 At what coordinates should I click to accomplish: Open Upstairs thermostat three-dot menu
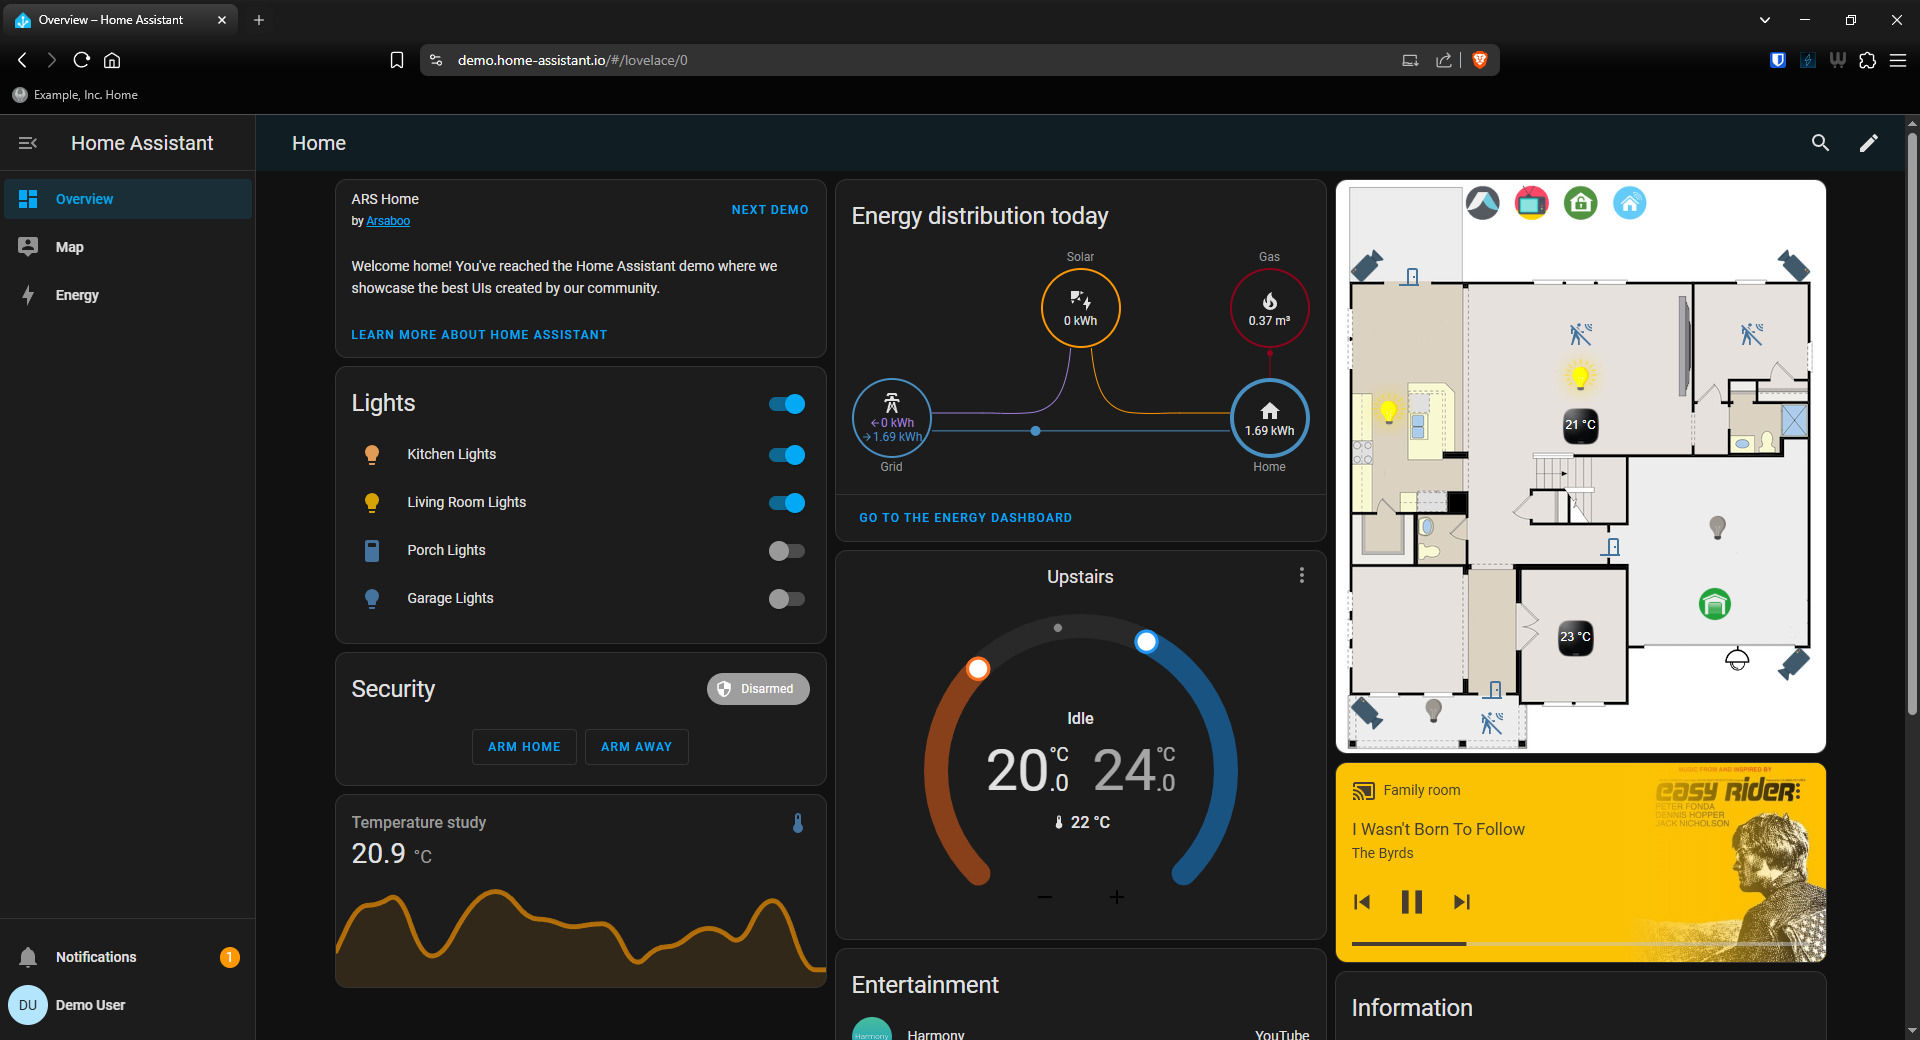(x=1301, y=576)
